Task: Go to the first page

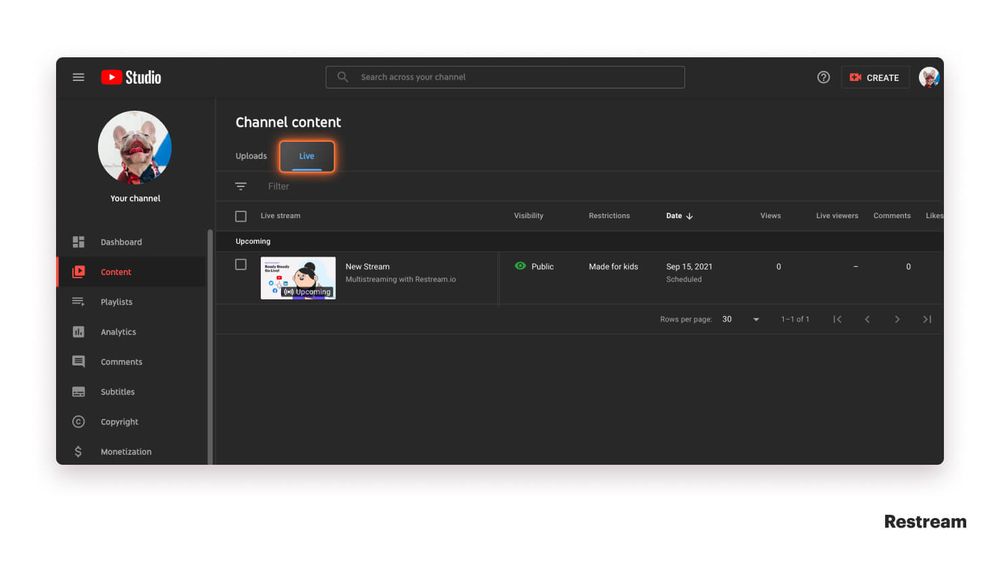Action: tap(837, 319)
